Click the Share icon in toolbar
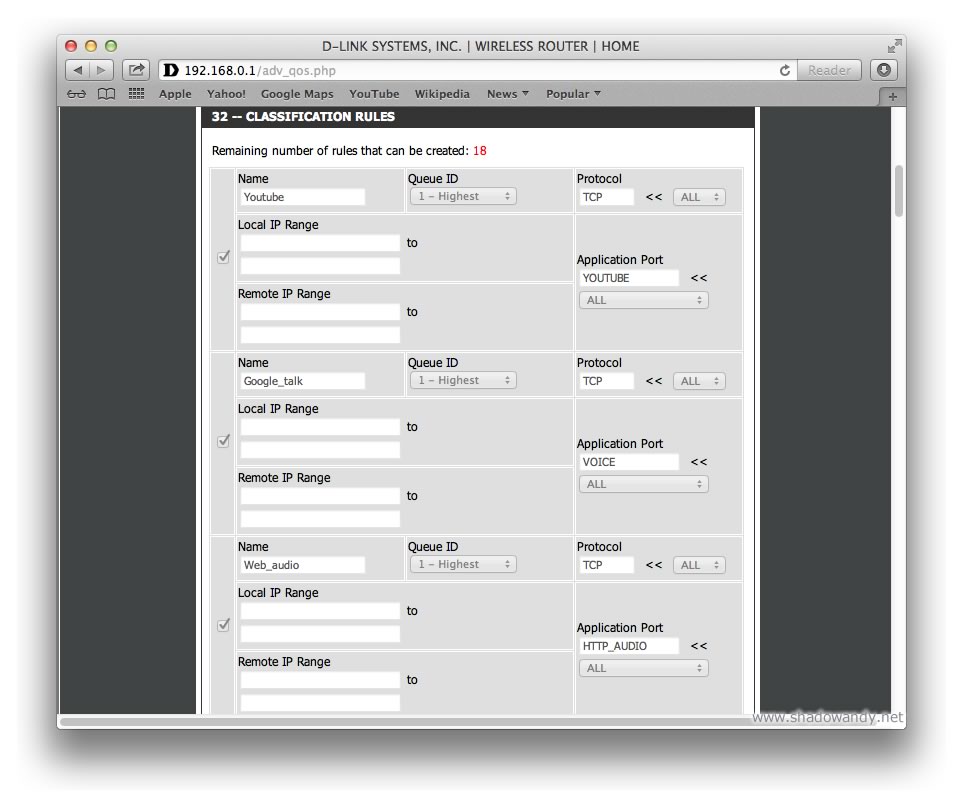The width and height of the screenshot is (963, 808). 136,70
